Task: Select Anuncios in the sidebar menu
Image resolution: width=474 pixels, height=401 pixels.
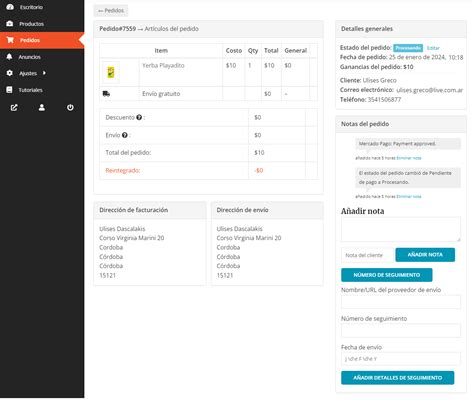Action: 29,57
